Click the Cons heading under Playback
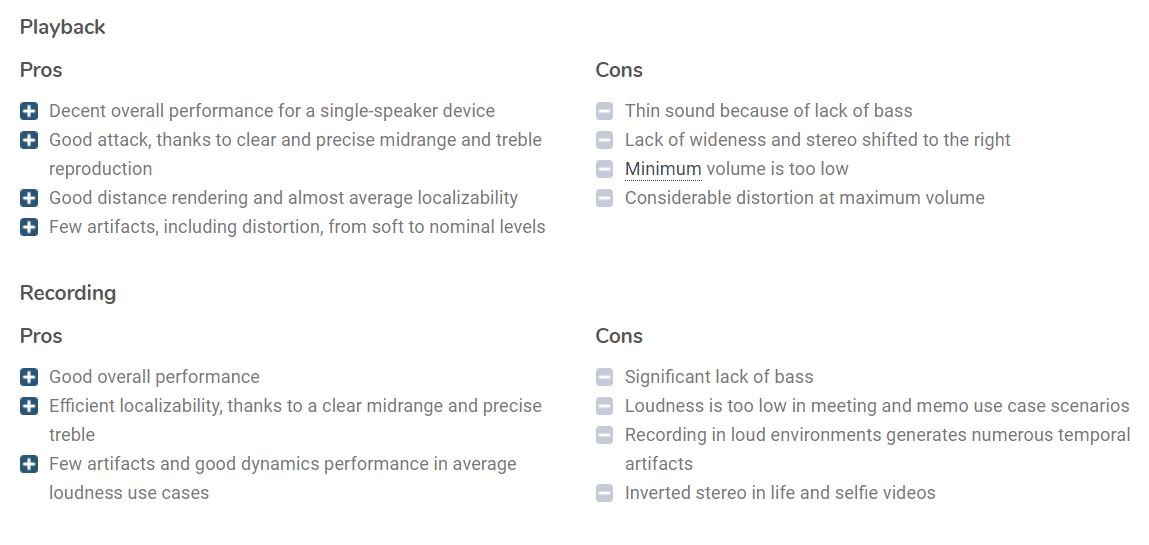This screenshot has width=1149, height=545. coord(619,70)
